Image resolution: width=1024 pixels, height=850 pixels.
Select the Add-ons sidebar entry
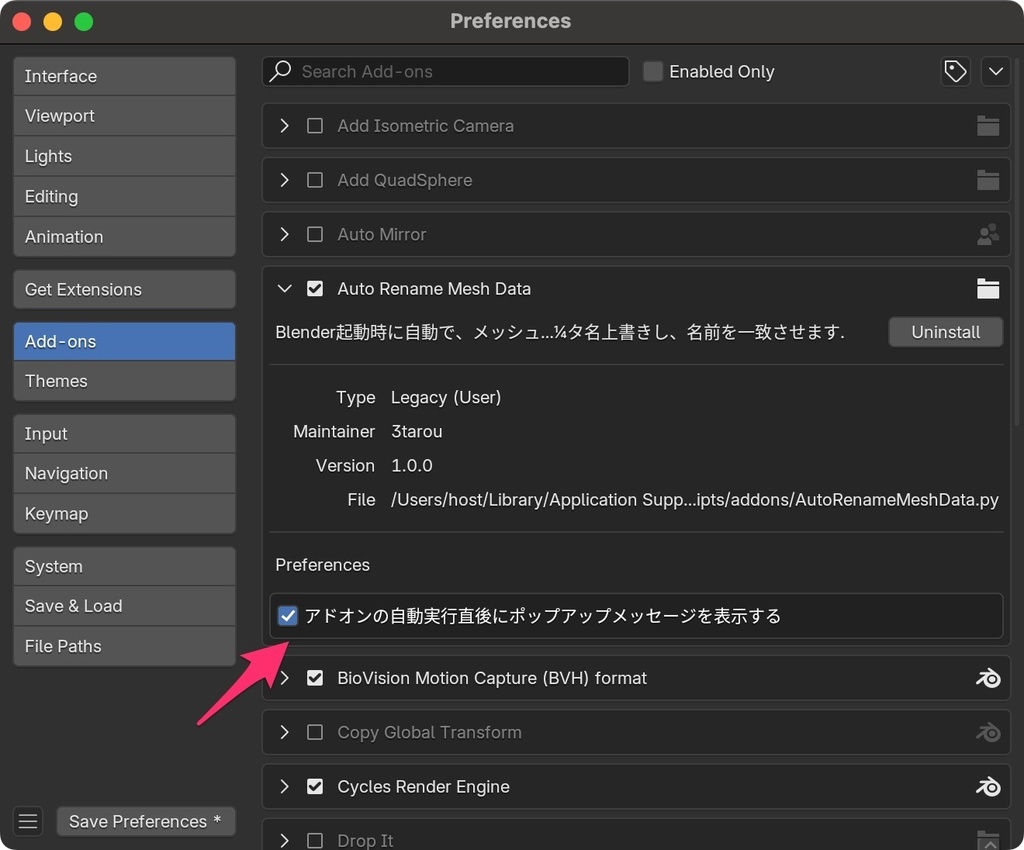click(124, 340)
